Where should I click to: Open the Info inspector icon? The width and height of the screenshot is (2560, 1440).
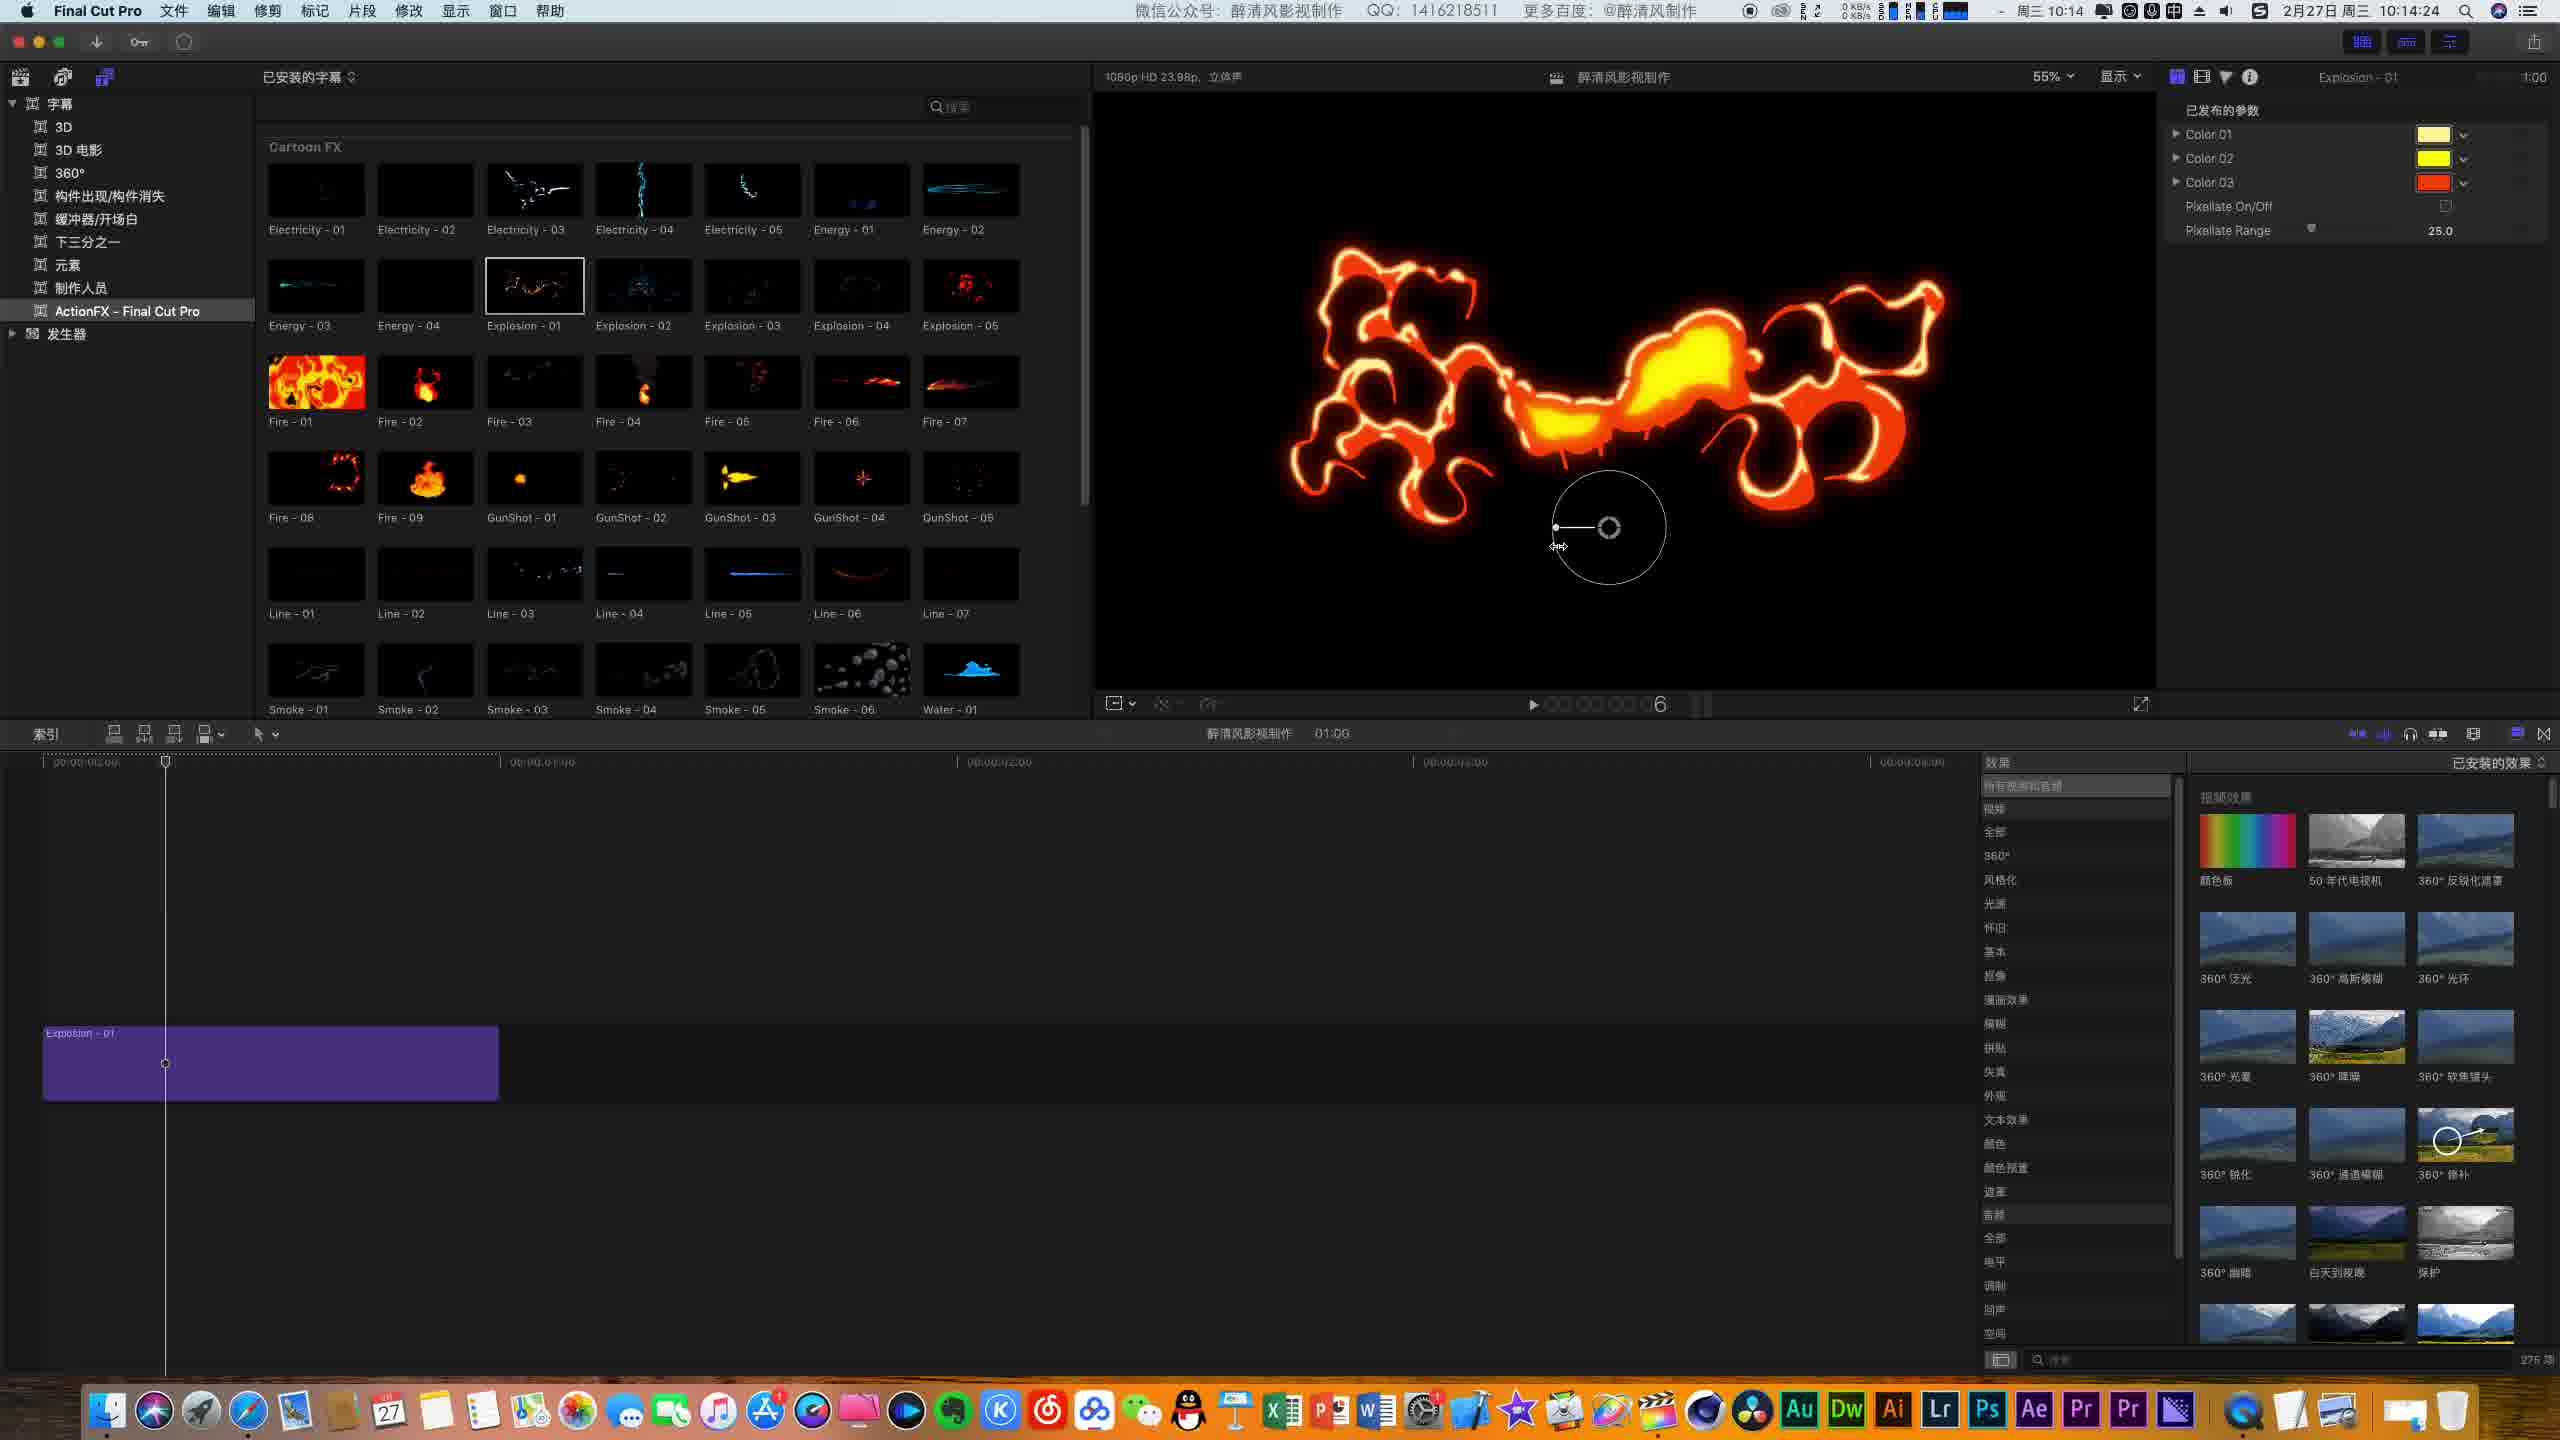[x=2249, y=77]
